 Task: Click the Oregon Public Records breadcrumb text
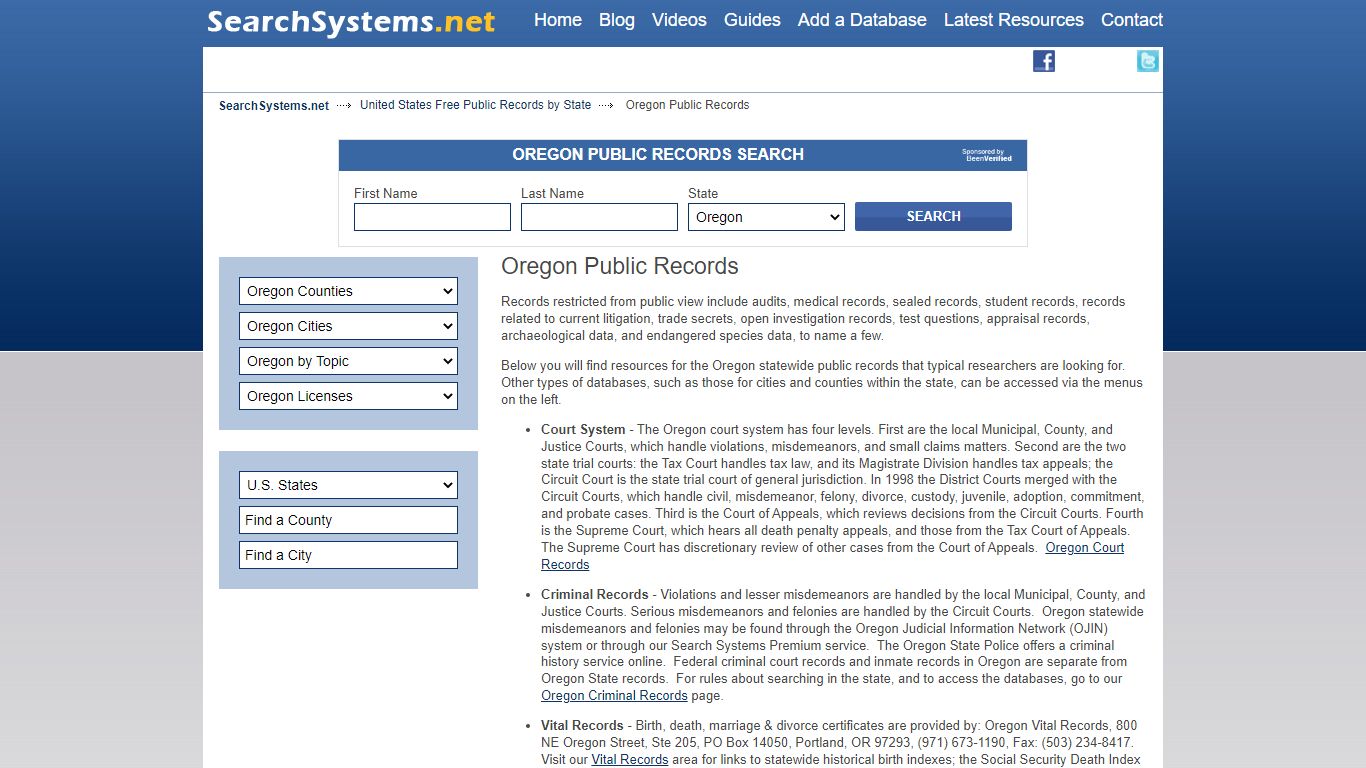pos(687,105)
